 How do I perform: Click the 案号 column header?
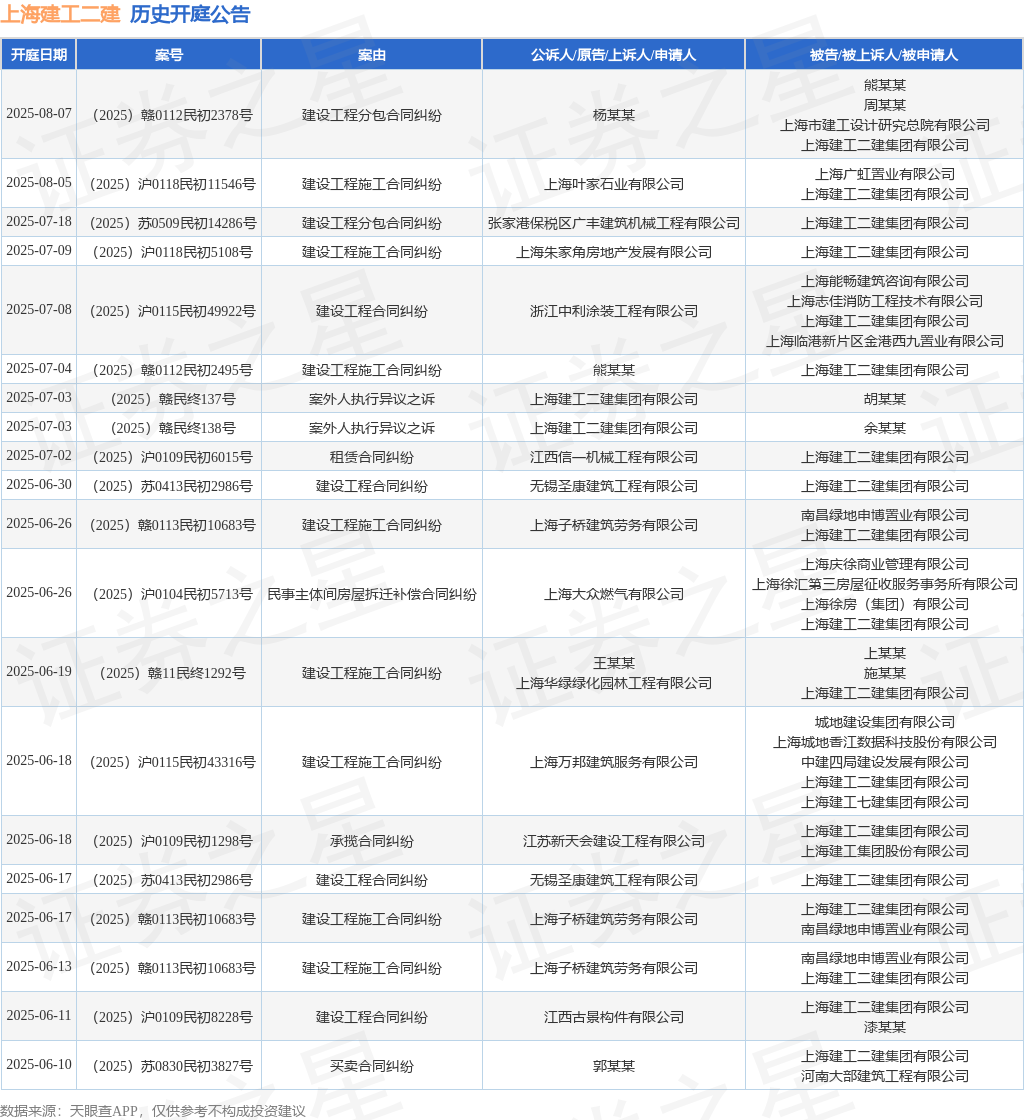pyautogui.click(x=169, y=55)
